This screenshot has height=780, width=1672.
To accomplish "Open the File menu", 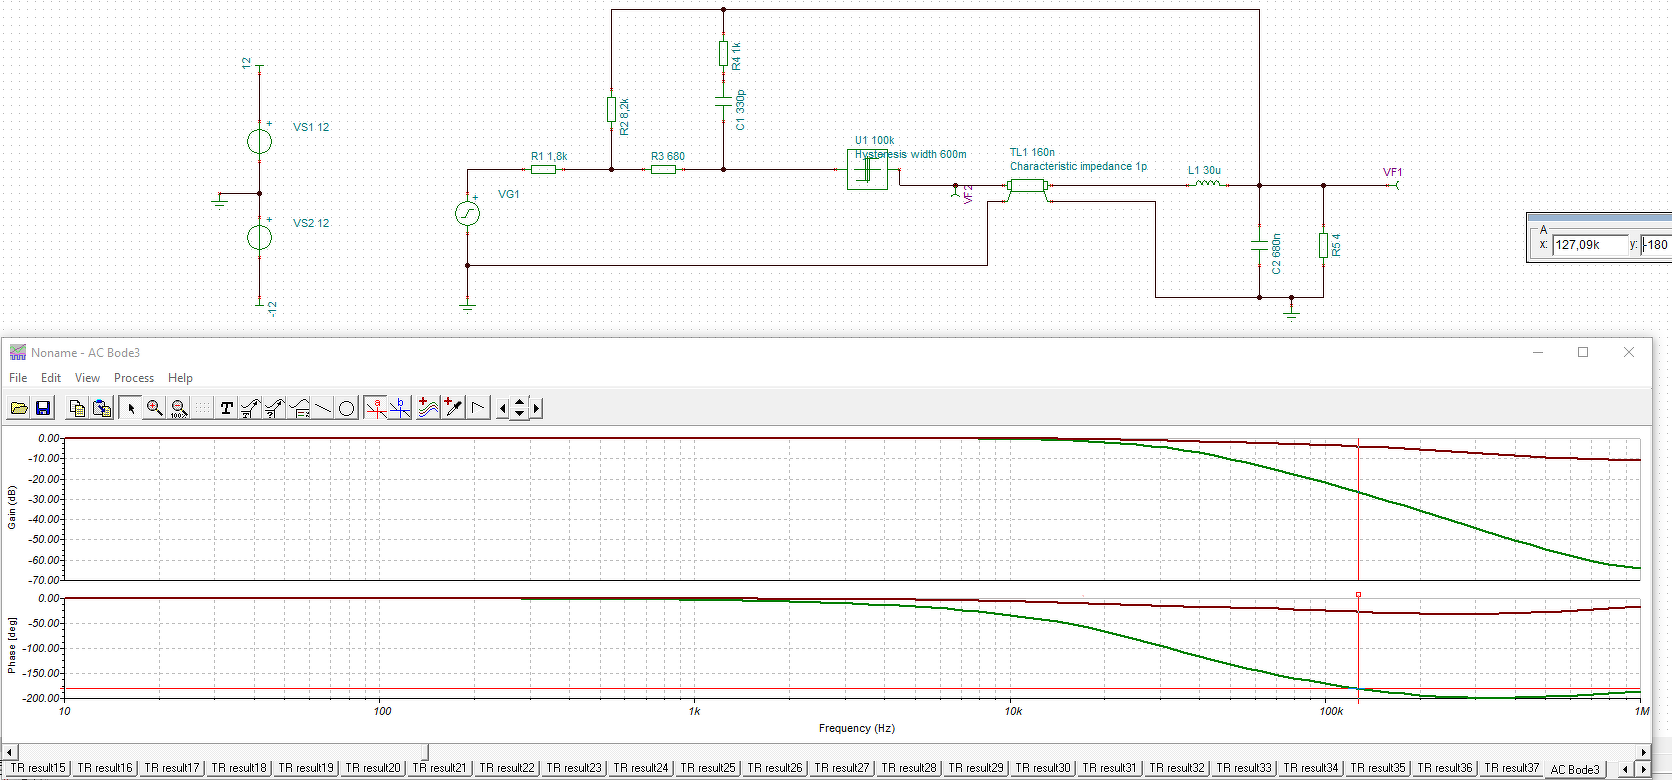I will tap(18, 378).
